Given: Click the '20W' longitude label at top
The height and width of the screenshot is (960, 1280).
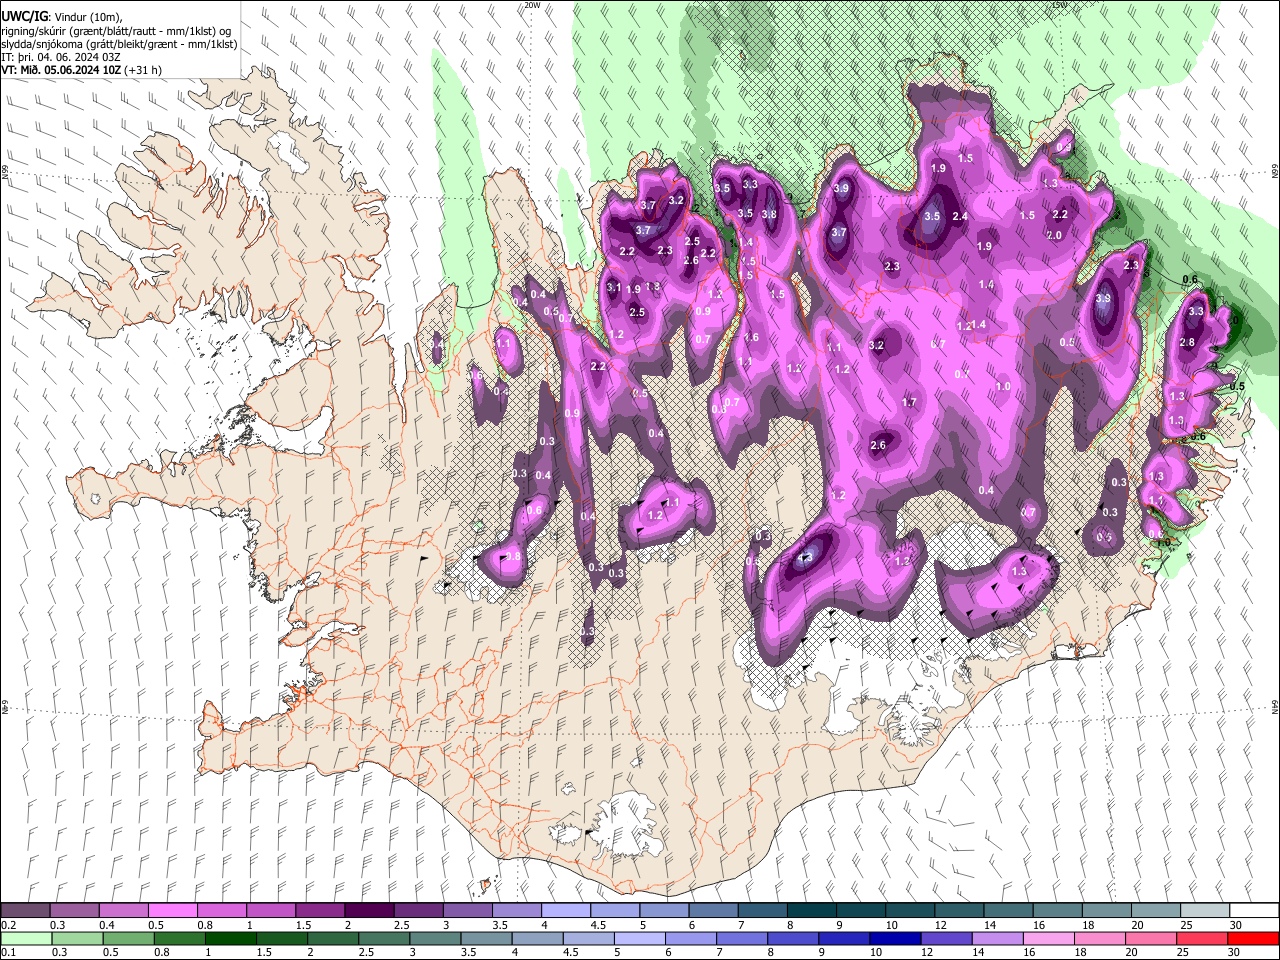Looking at the screenshot, I should (x=532, y=5).
